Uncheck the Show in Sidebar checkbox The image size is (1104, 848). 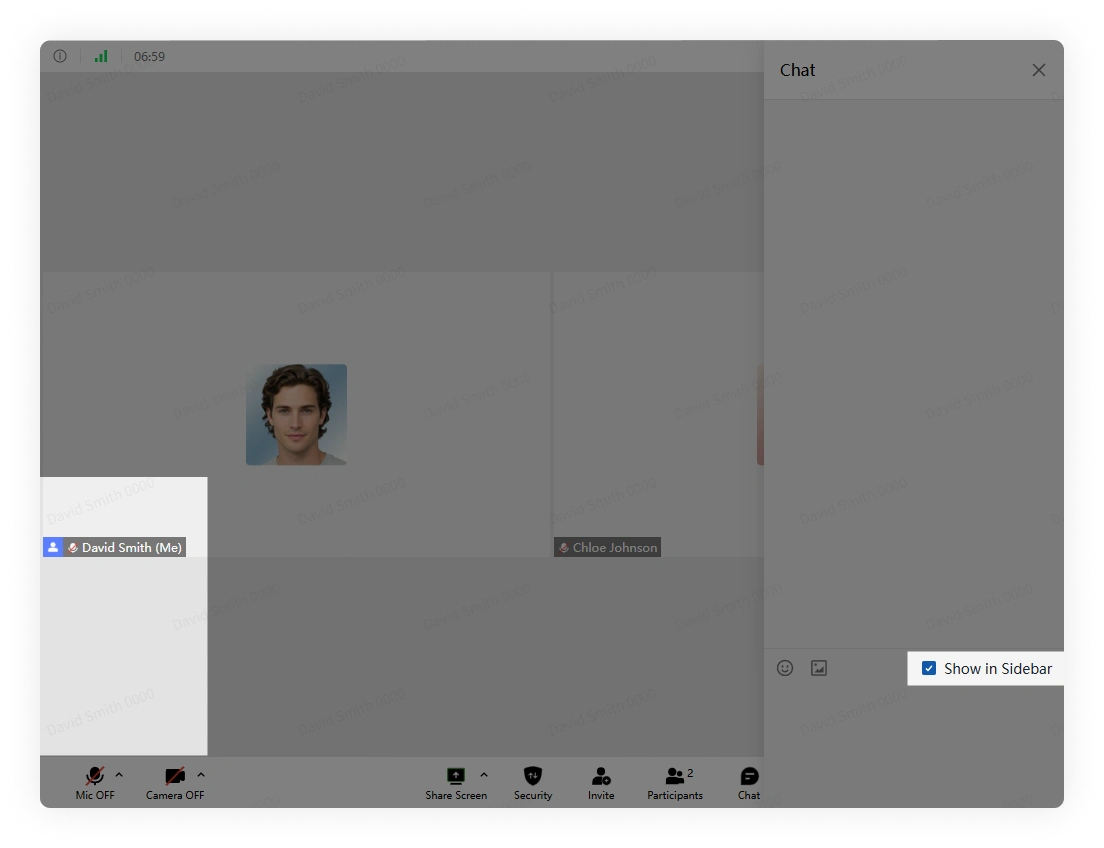[x=929, y=668]
